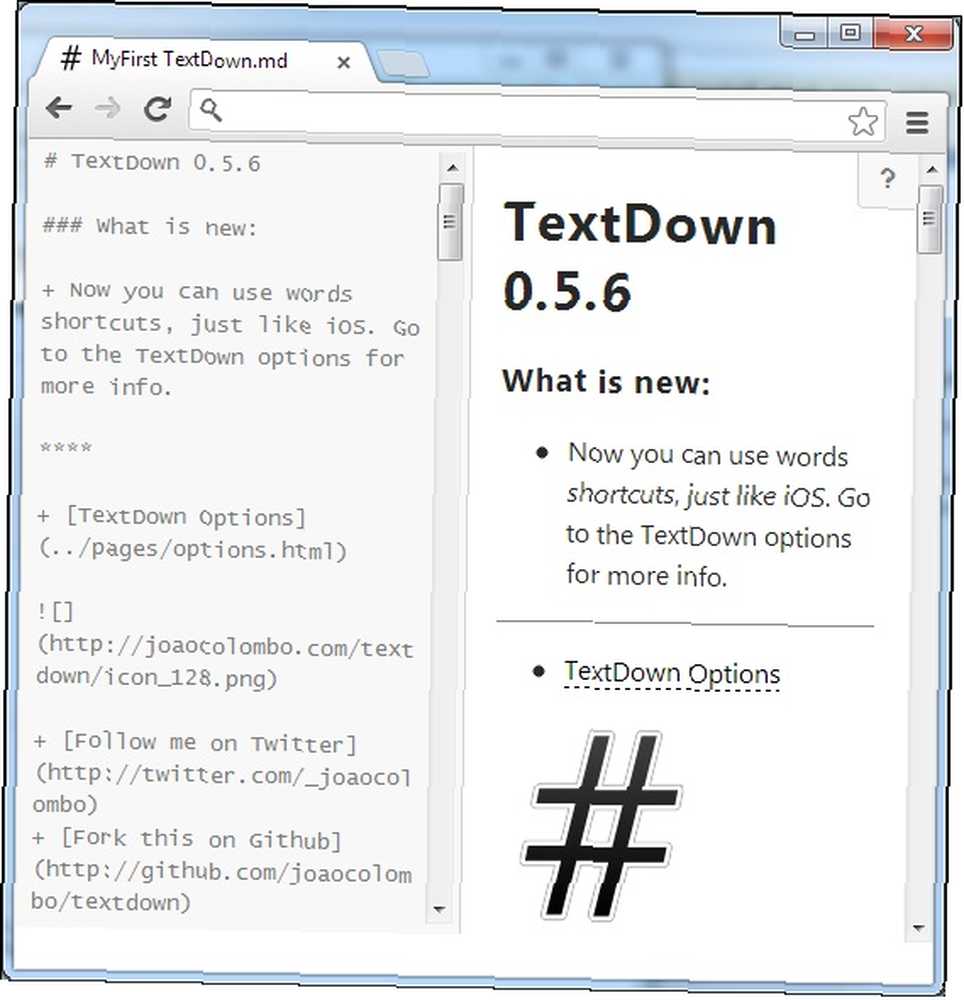Click the preview pane scroll-down arrow
964x1000 pixels.
[919, 928]
